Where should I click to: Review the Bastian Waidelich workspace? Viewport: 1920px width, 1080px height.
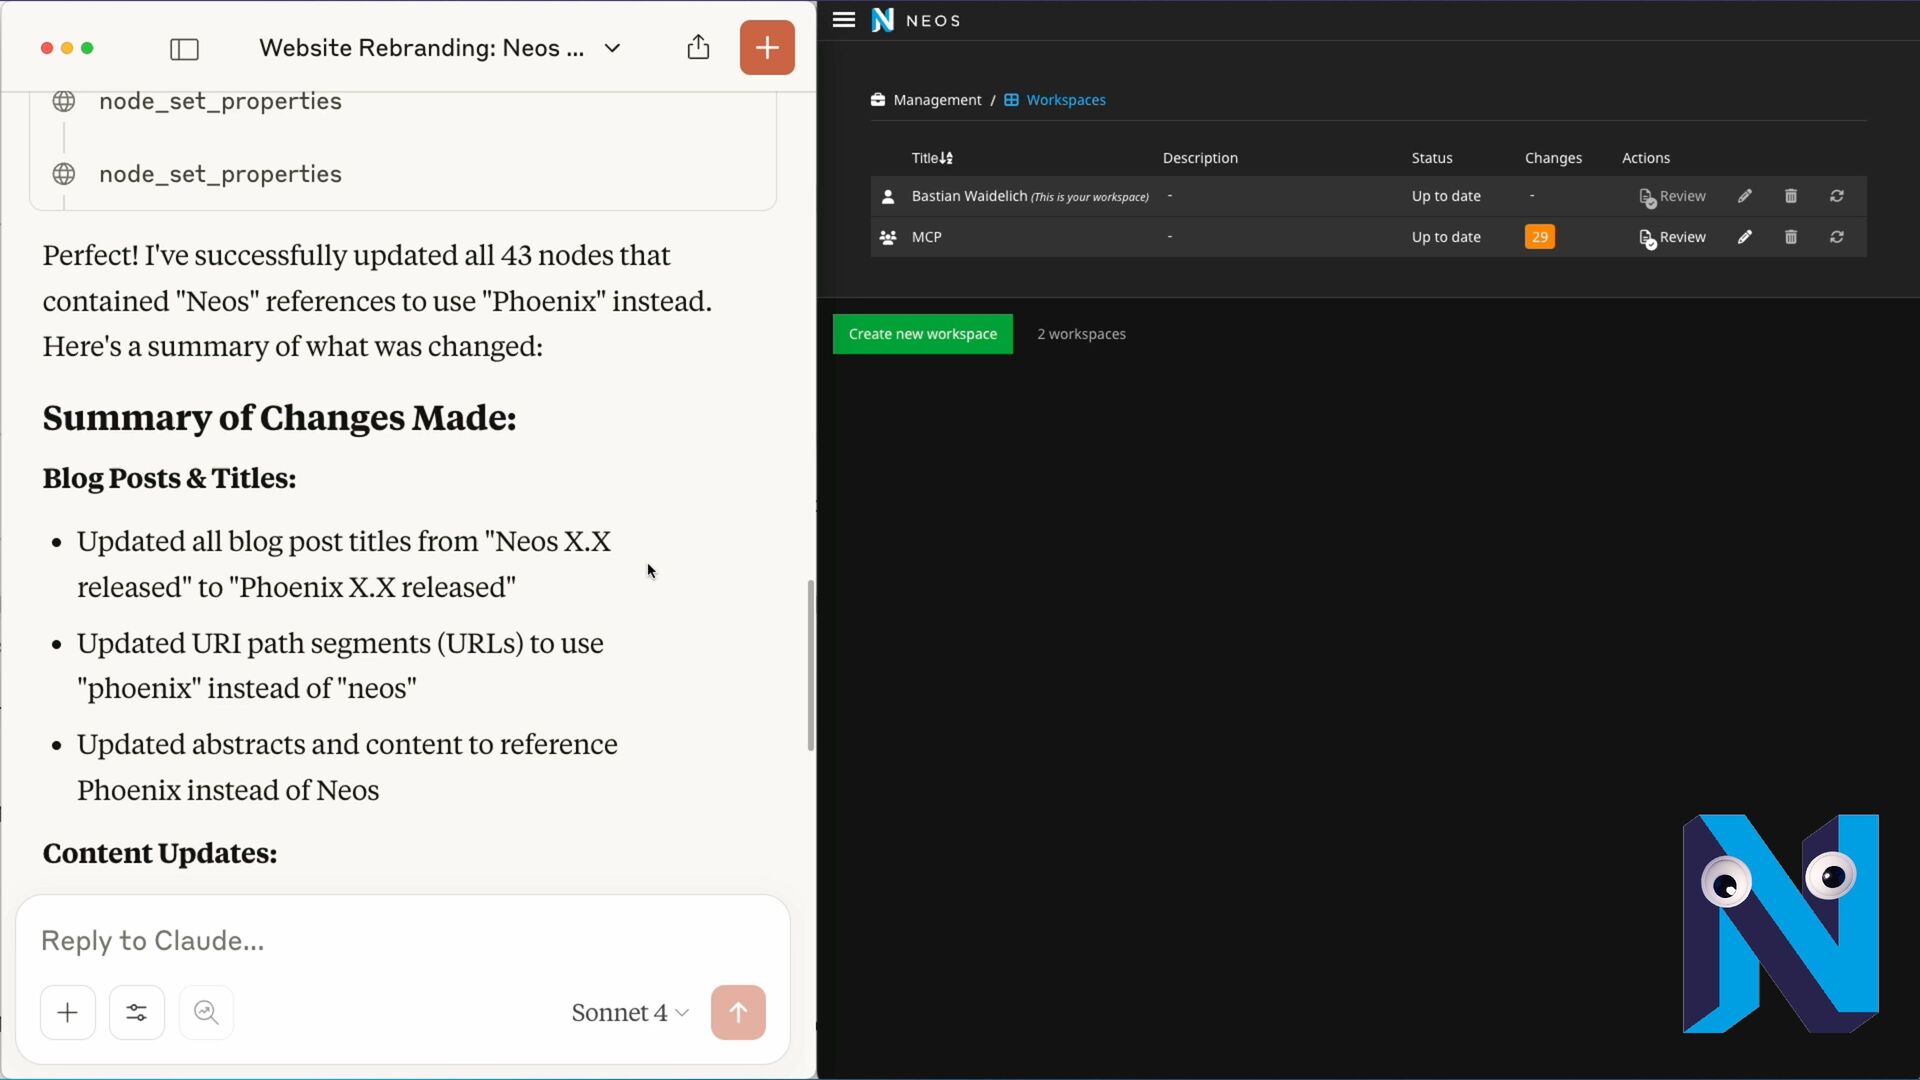tap(1672, 197)
